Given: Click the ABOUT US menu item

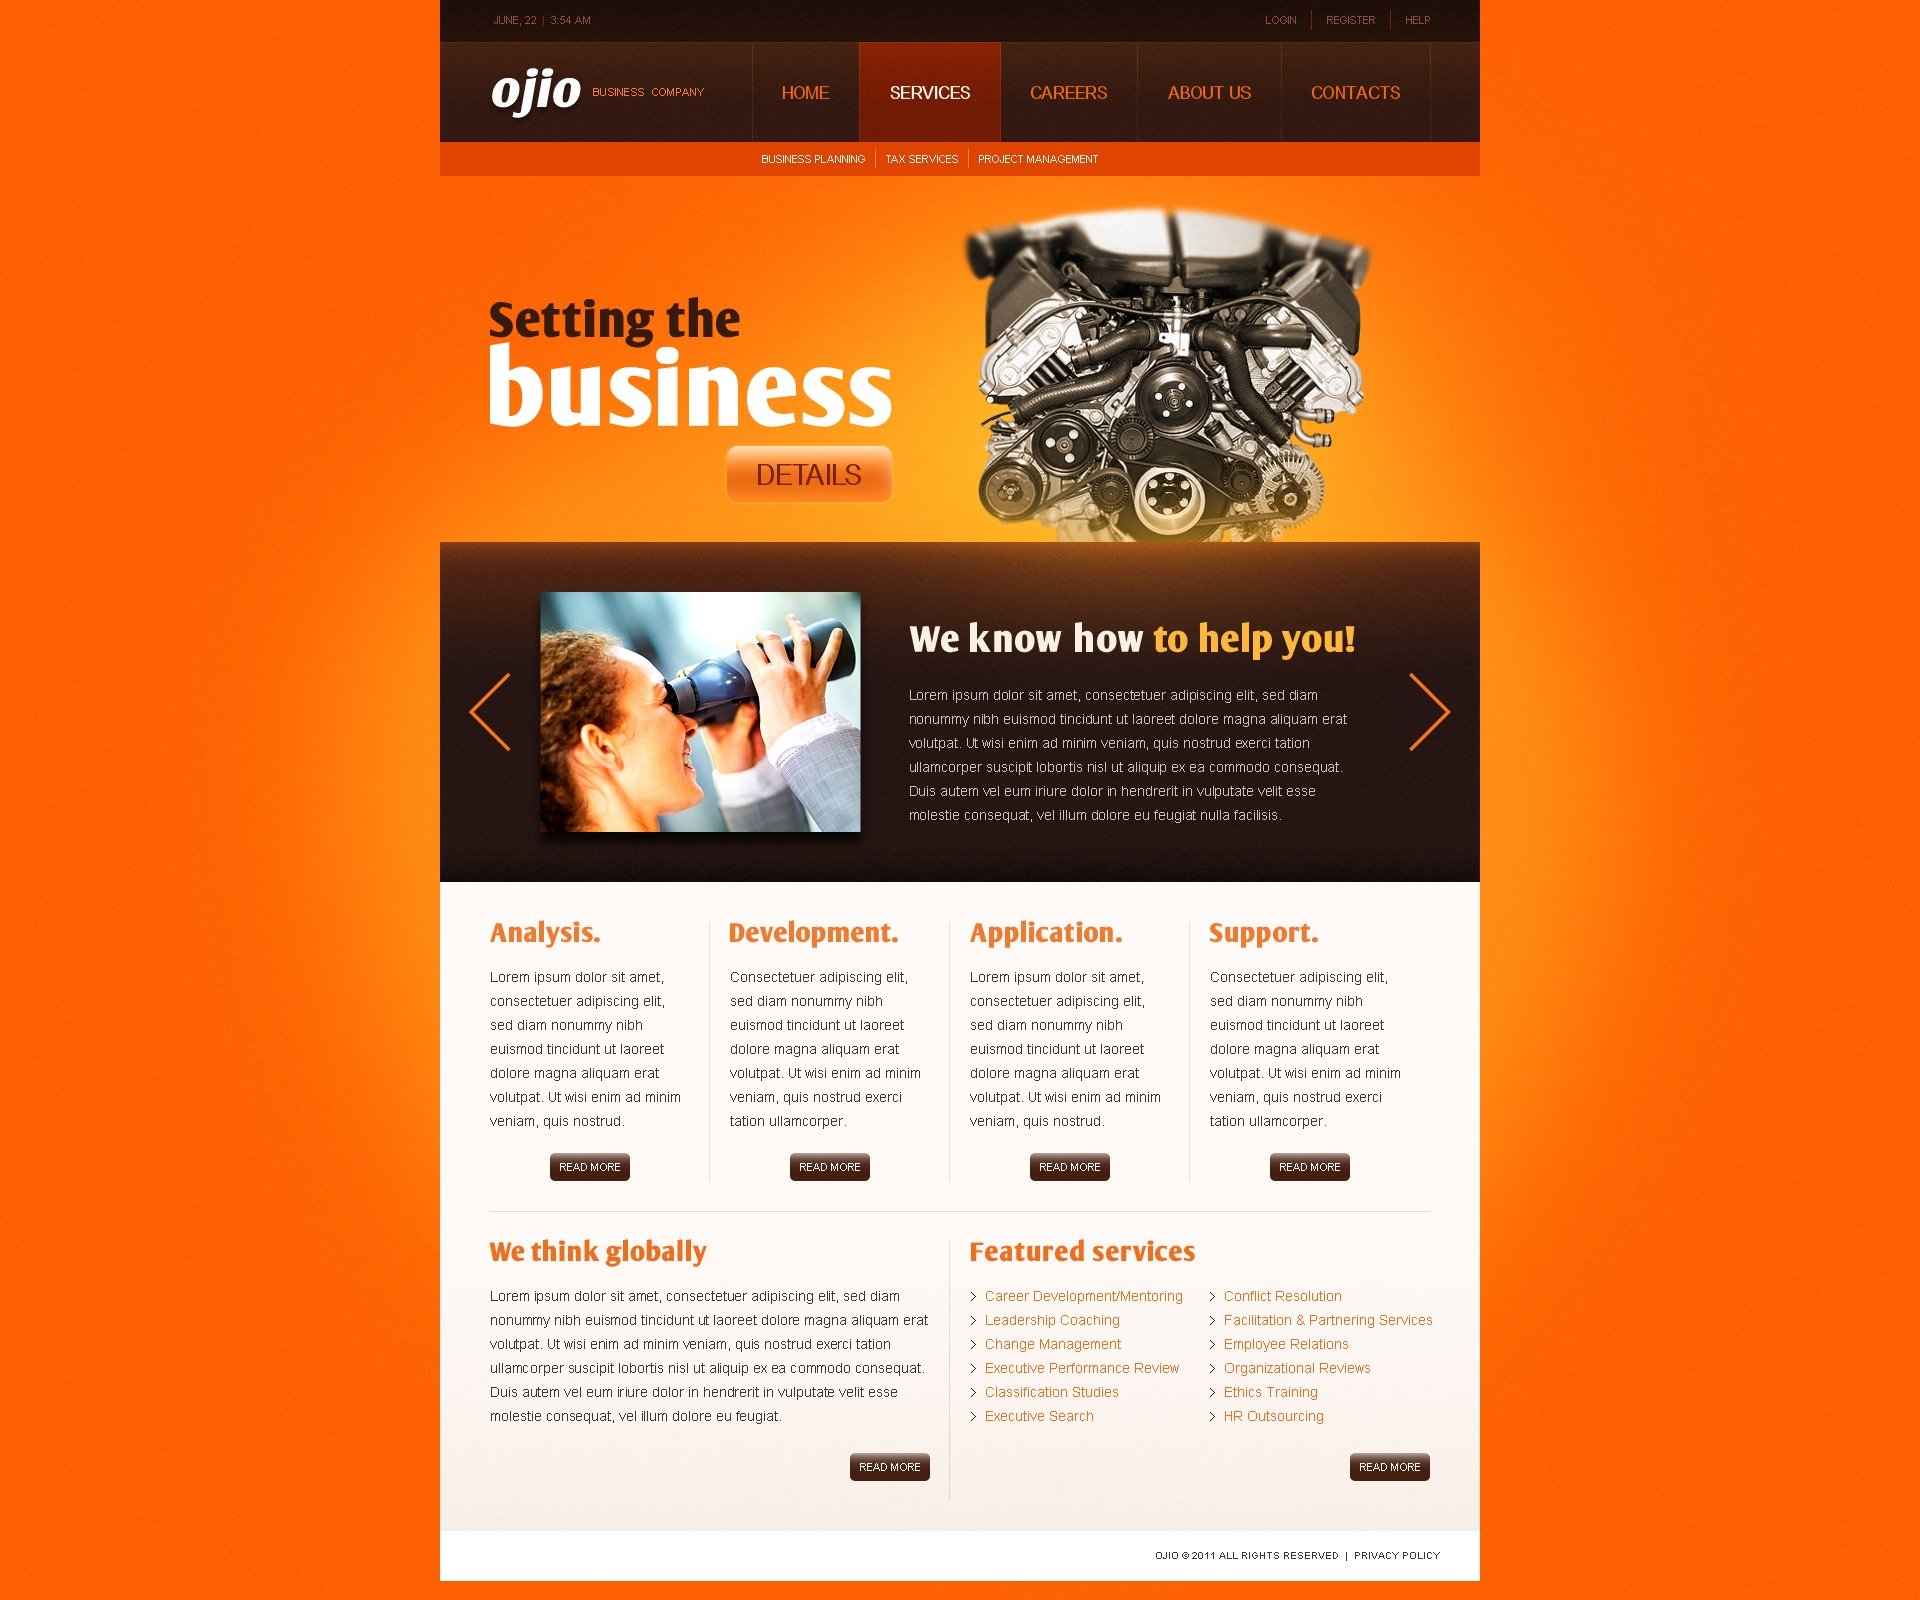Looking at the screenshot, I should coord(1207,93).
